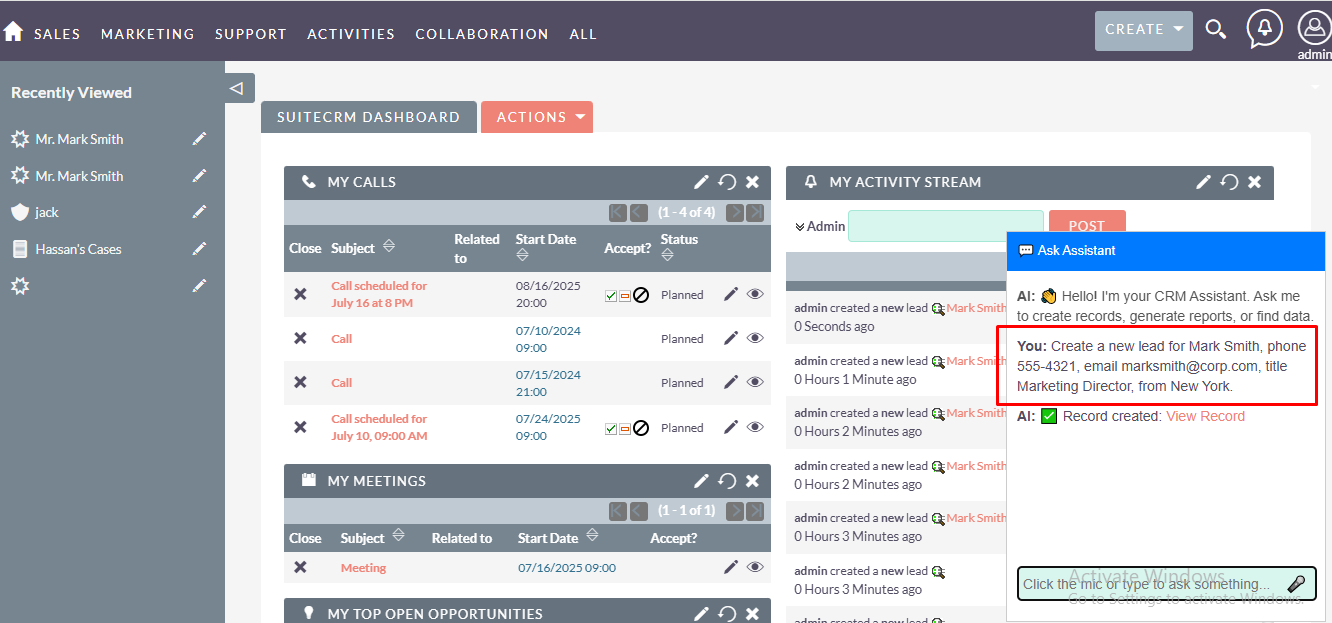
Task: Sort My Calls by Start Date
Action: (x=523, y=256)
